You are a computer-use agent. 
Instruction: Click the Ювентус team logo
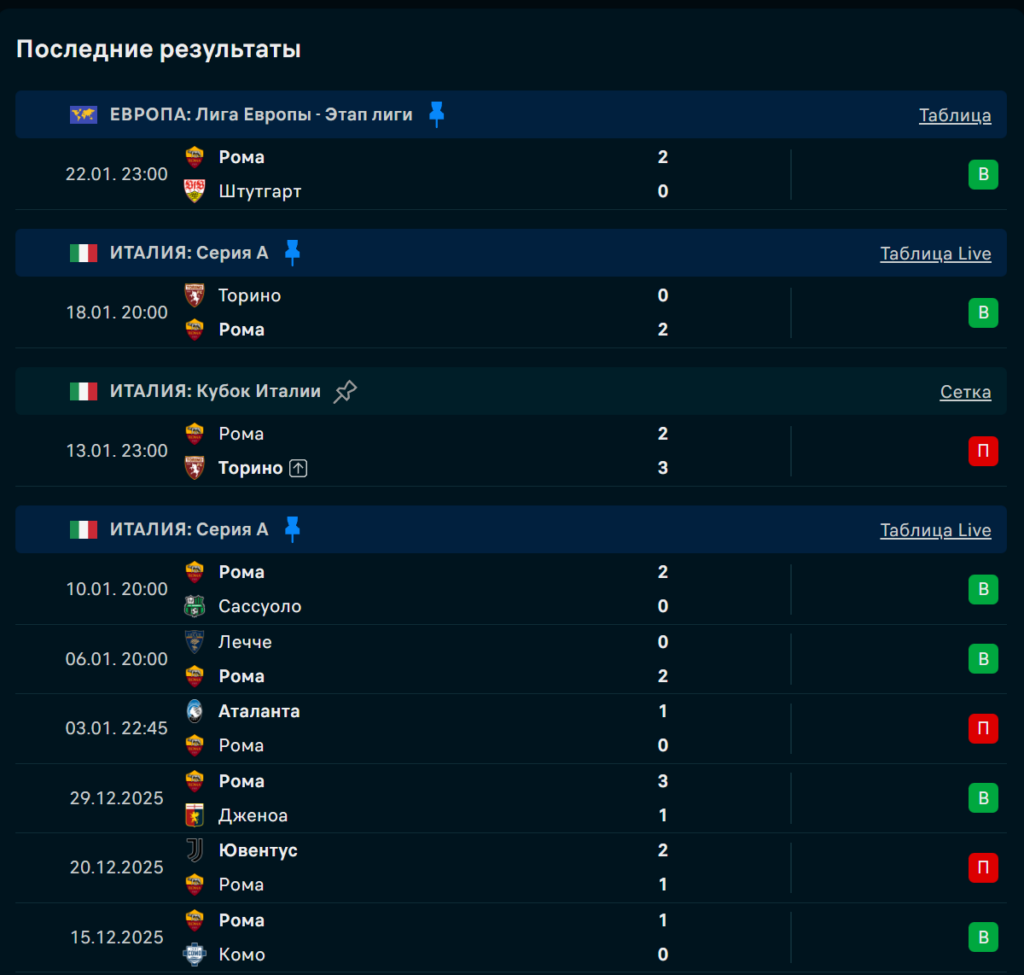pyautogui.click(x=195, y=850)
